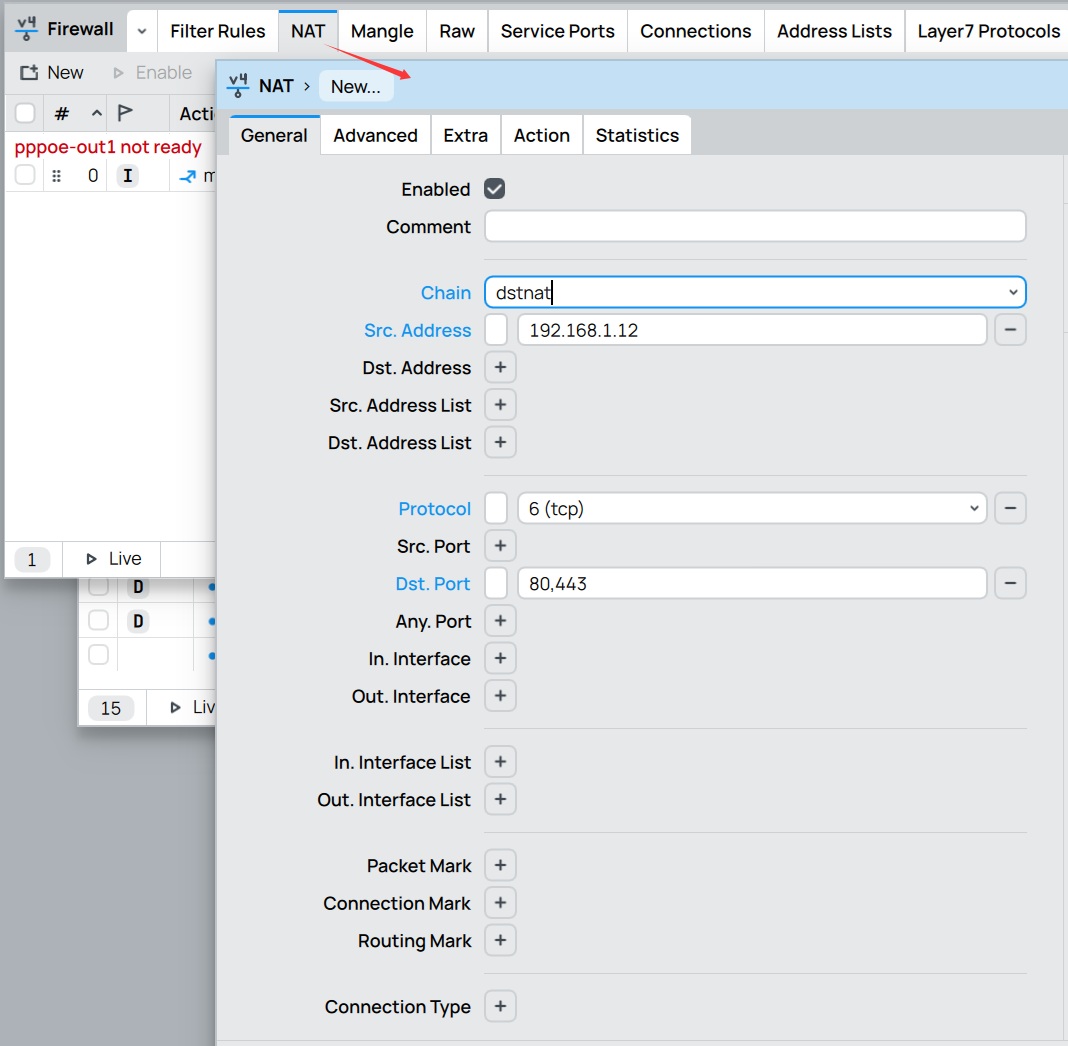Image resolution: width=1068 pixels, height=1046 pixels.
Task: Click the plus icon next to Dst. Address
Action: tap(500, 367)
